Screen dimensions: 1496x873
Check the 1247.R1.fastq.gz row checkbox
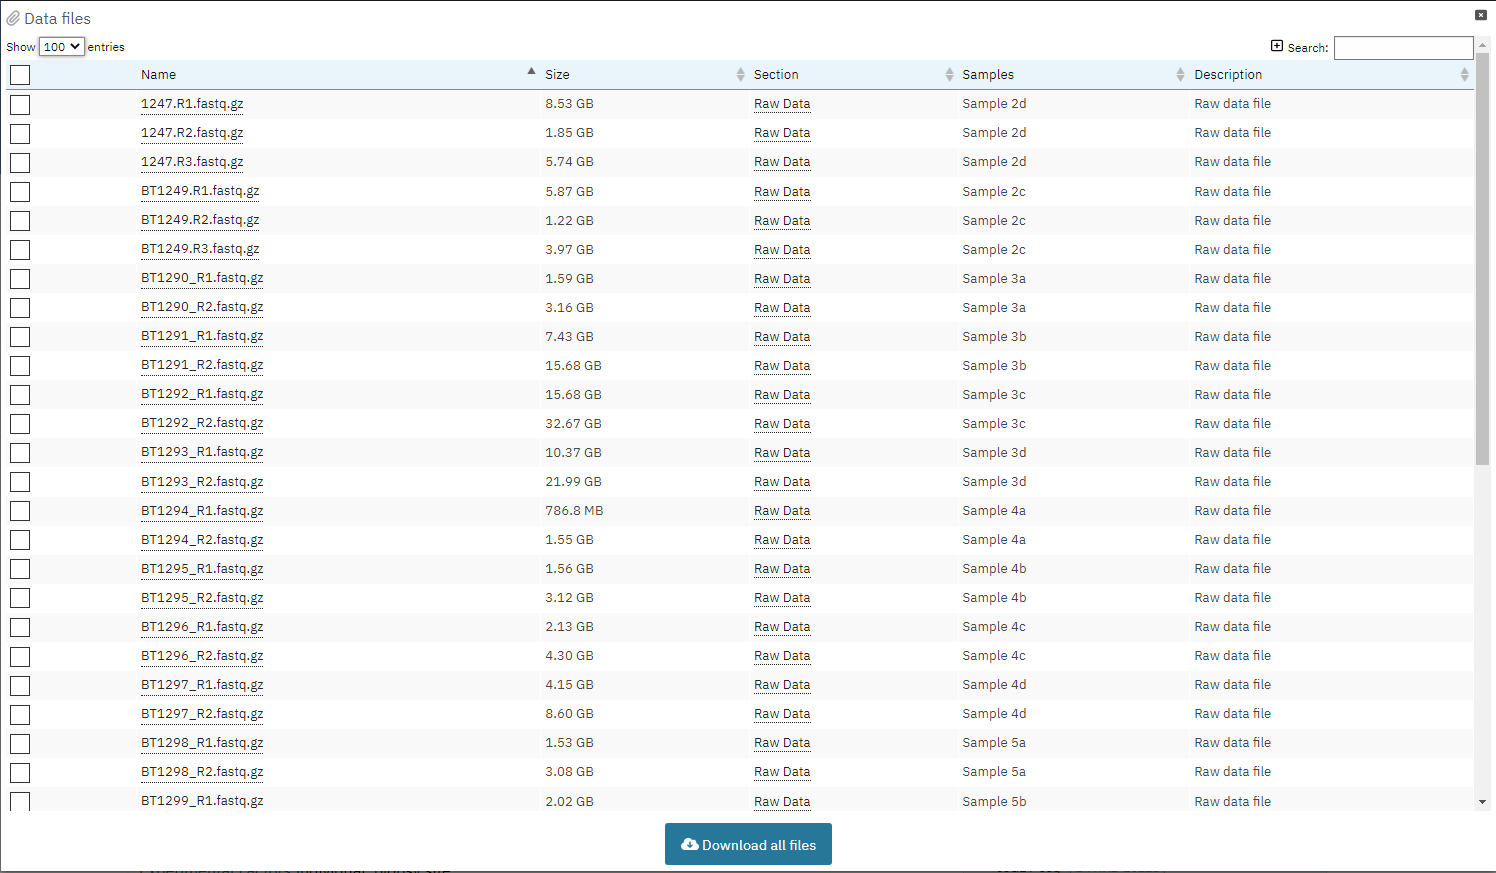tap(20, 105)
